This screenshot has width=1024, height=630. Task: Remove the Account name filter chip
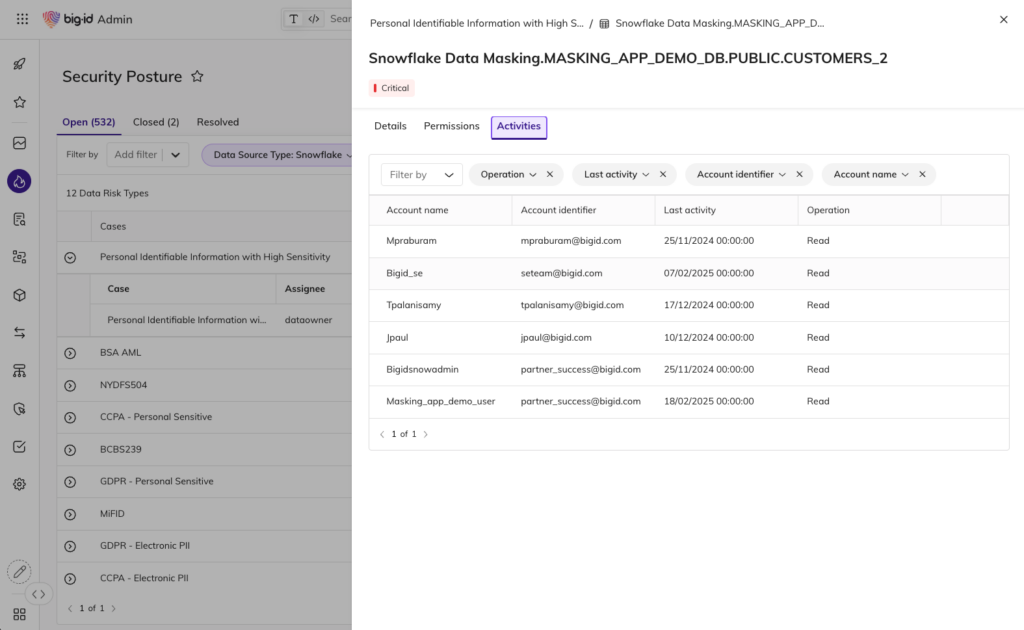(x=922, y=174)
